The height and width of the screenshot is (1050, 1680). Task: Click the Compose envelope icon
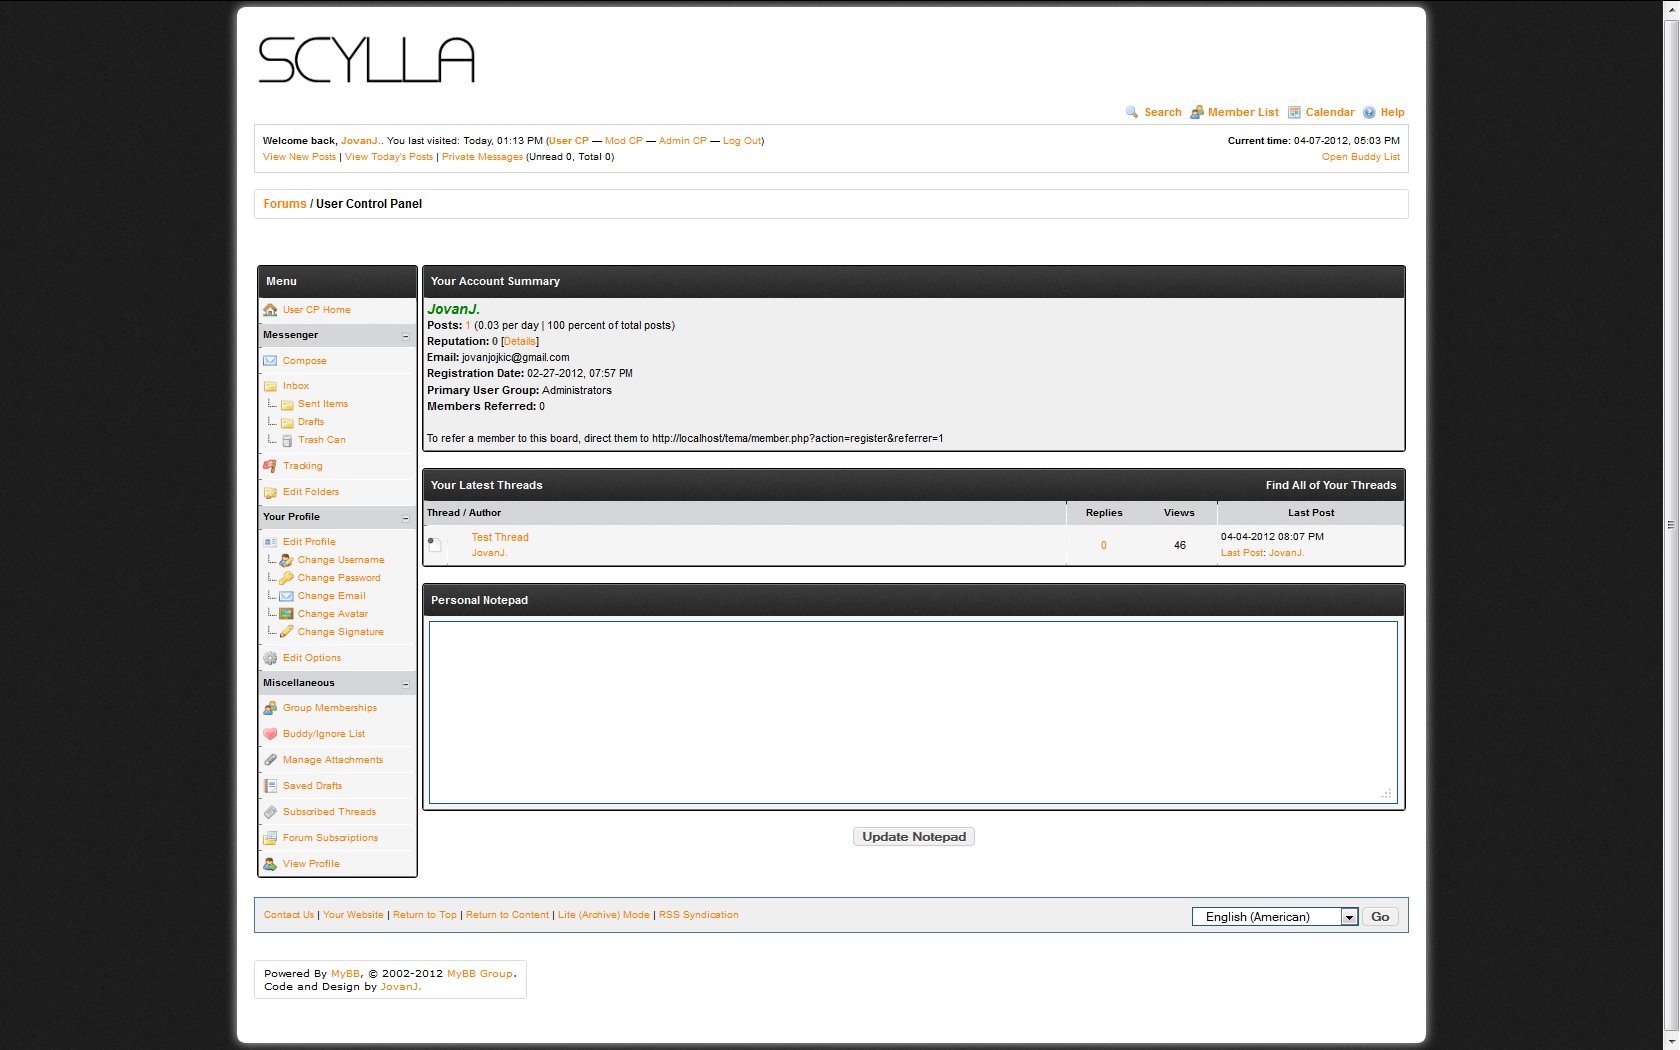(270, 361)
